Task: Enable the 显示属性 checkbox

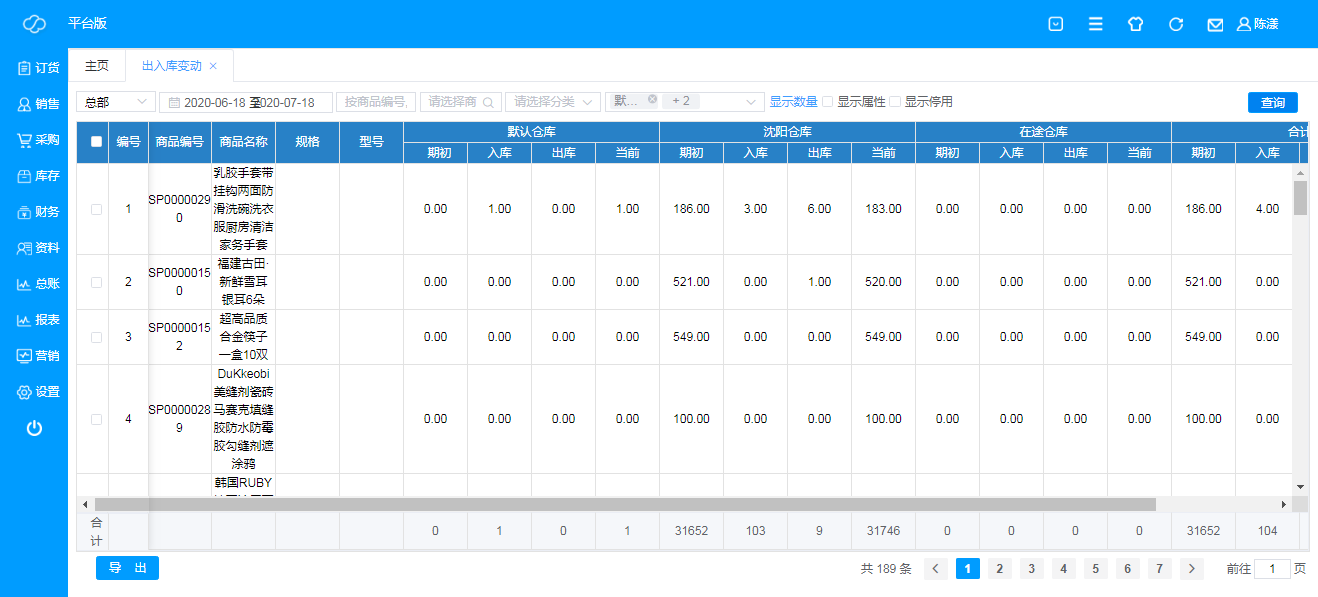Action: tap(828, 102)
